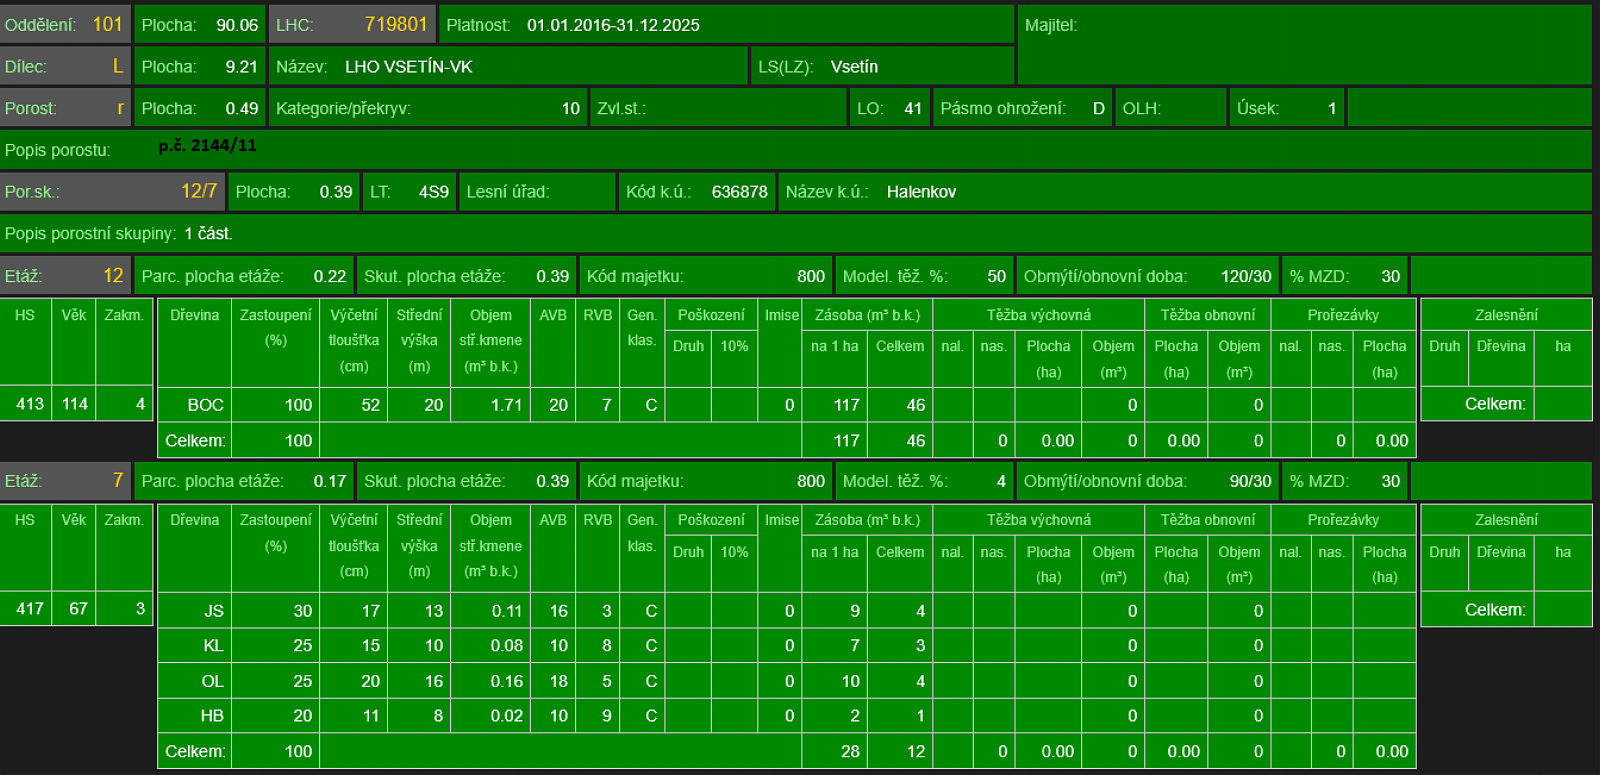
Task: Click the Model. těž. % value 50
Action: click(997, 276)
